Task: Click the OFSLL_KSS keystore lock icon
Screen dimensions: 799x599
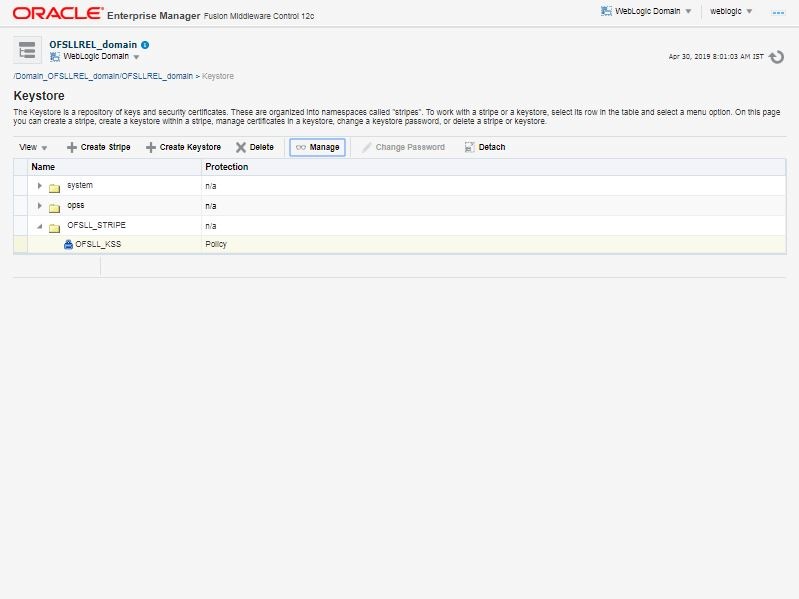Action: pos(68,244)
